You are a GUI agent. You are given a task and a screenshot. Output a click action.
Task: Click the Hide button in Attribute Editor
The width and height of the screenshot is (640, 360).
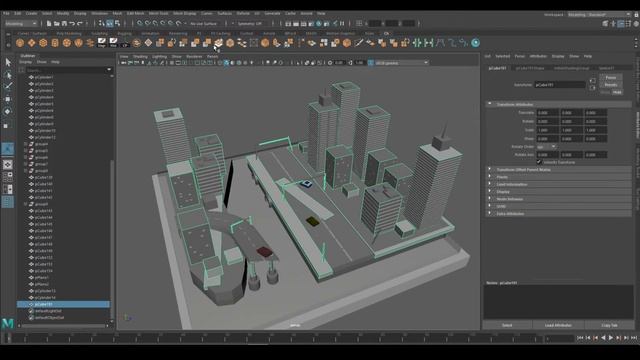point(617,92)
